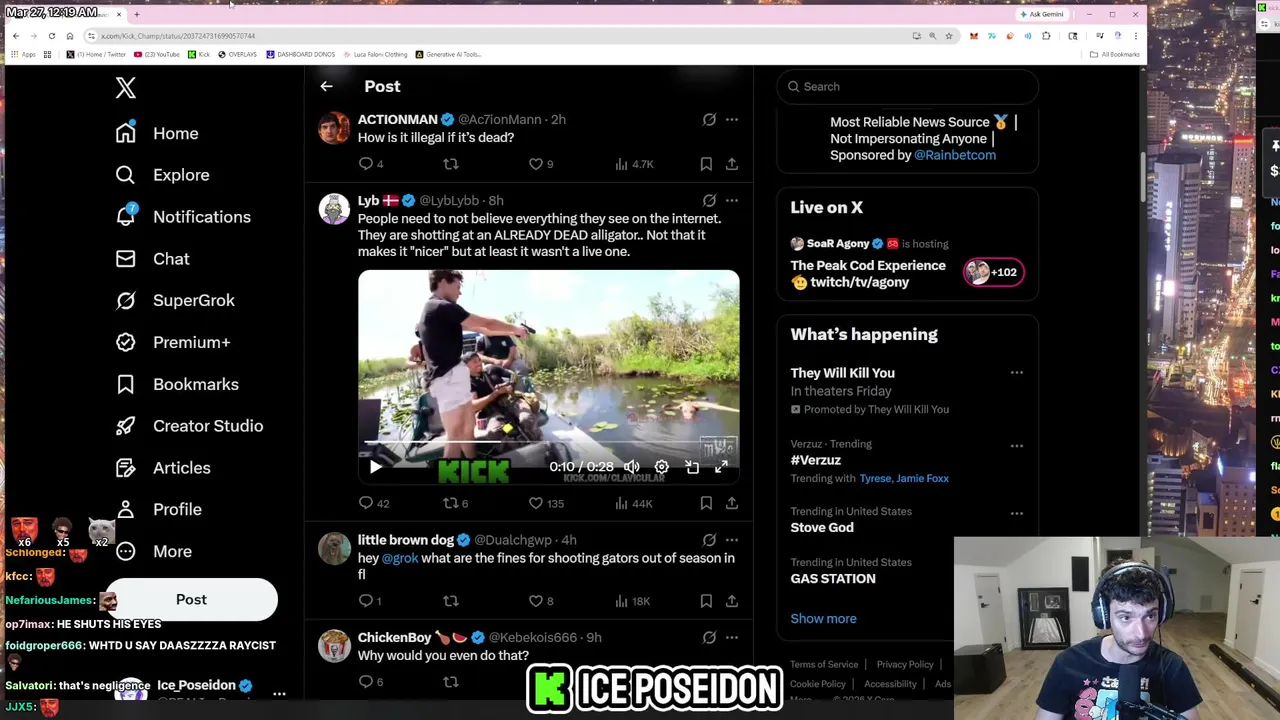Screen dimensions: 1280x720
Task: Click the Bookmarks sidebar icon
Action: point(125,384)
